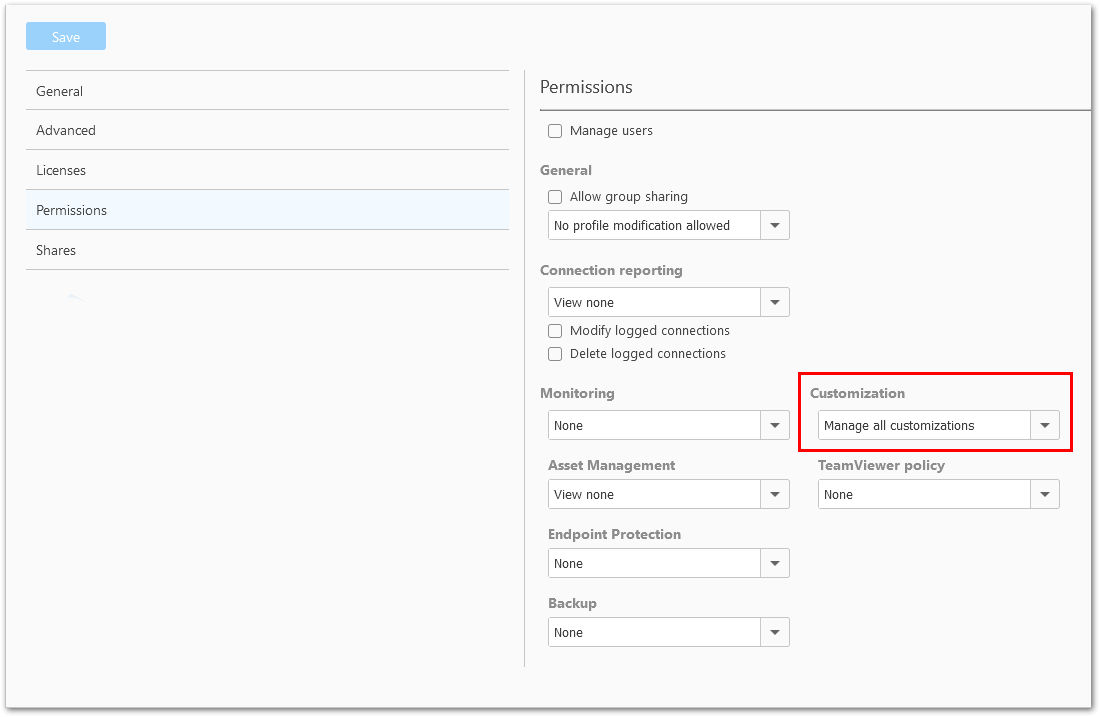Open the Manage all customizations dropdown
The width and height of the screenshot is (1100, 717).
click(x=939, y=425)
